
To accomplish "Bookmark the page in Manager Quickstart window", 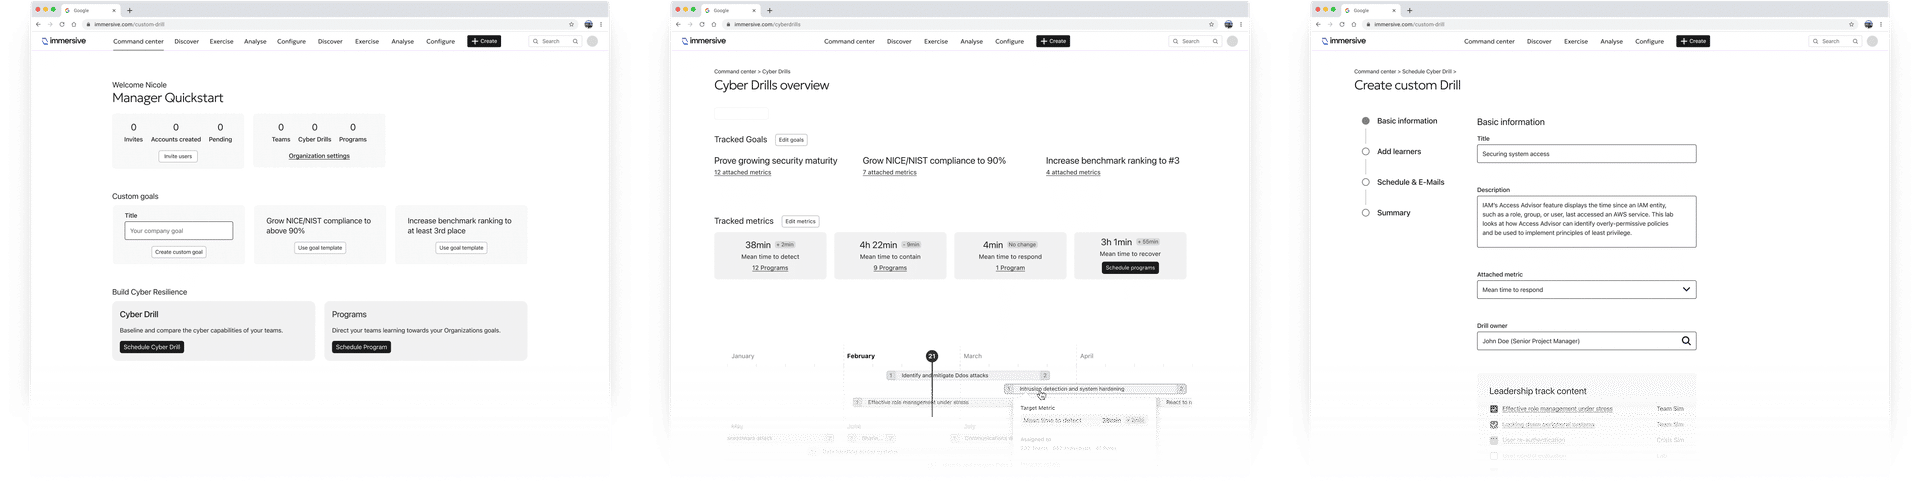I will (x=572, y=24).
